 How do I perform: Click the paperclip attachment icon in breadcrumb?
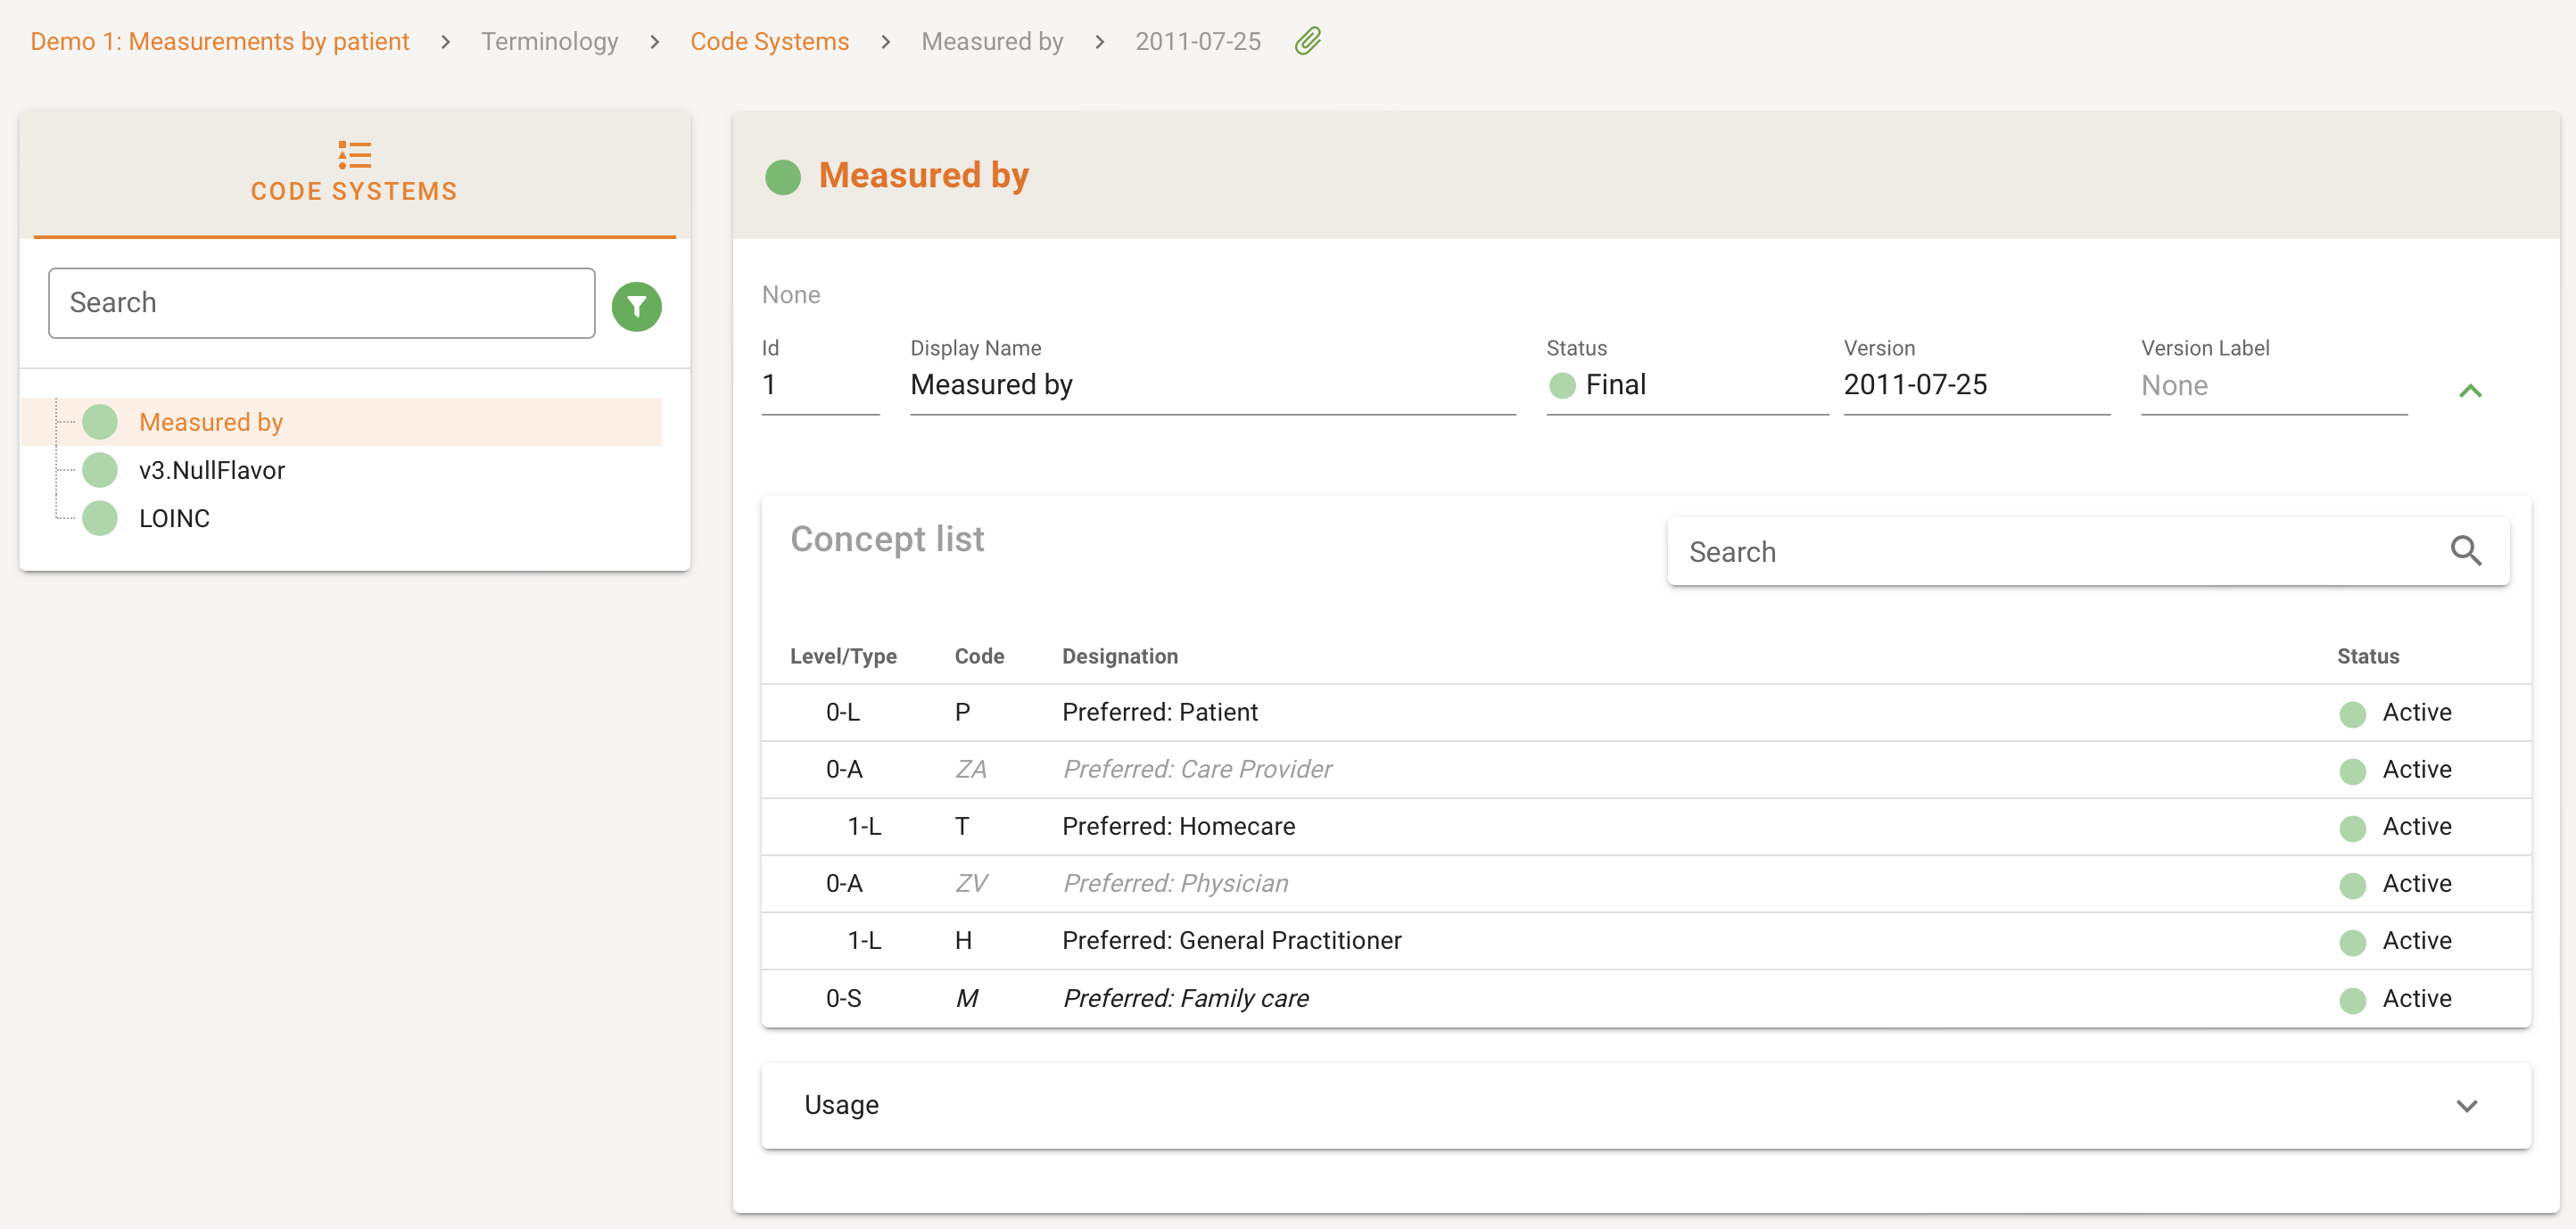pyautogui.click(x=1308, y=41)
